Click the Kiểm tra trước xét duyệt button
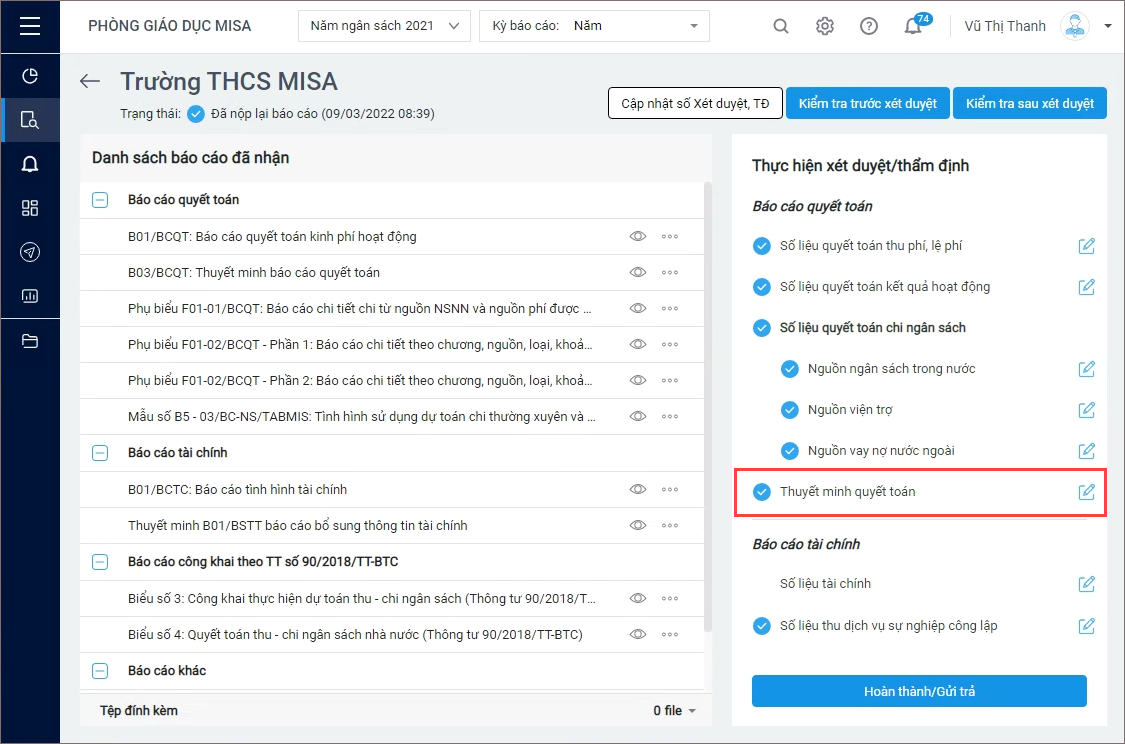 pyautogui.click(x=867, y=103)
